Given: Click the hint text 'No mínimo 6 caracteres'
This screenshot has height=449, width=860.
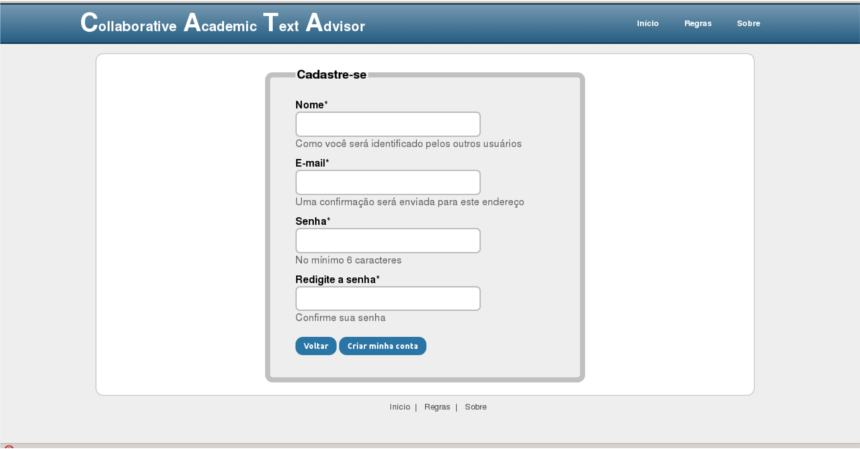Looking at the screenshot, I should coord(348,260).
